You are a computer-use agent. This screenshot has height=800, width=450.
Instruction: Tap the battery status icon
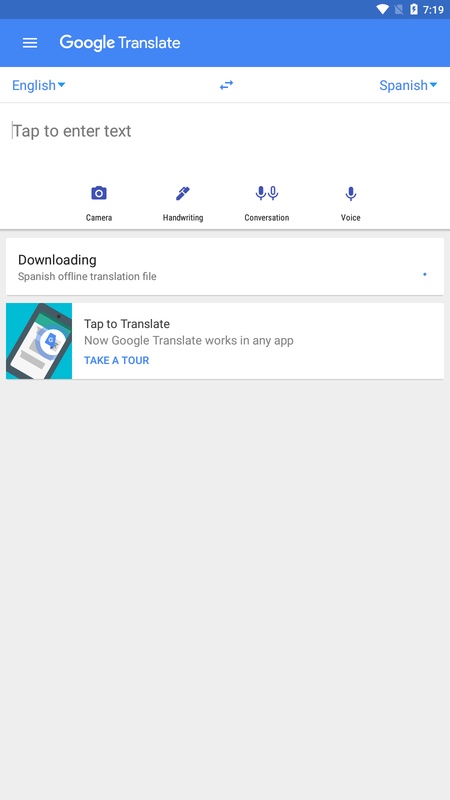pos(414,9)
